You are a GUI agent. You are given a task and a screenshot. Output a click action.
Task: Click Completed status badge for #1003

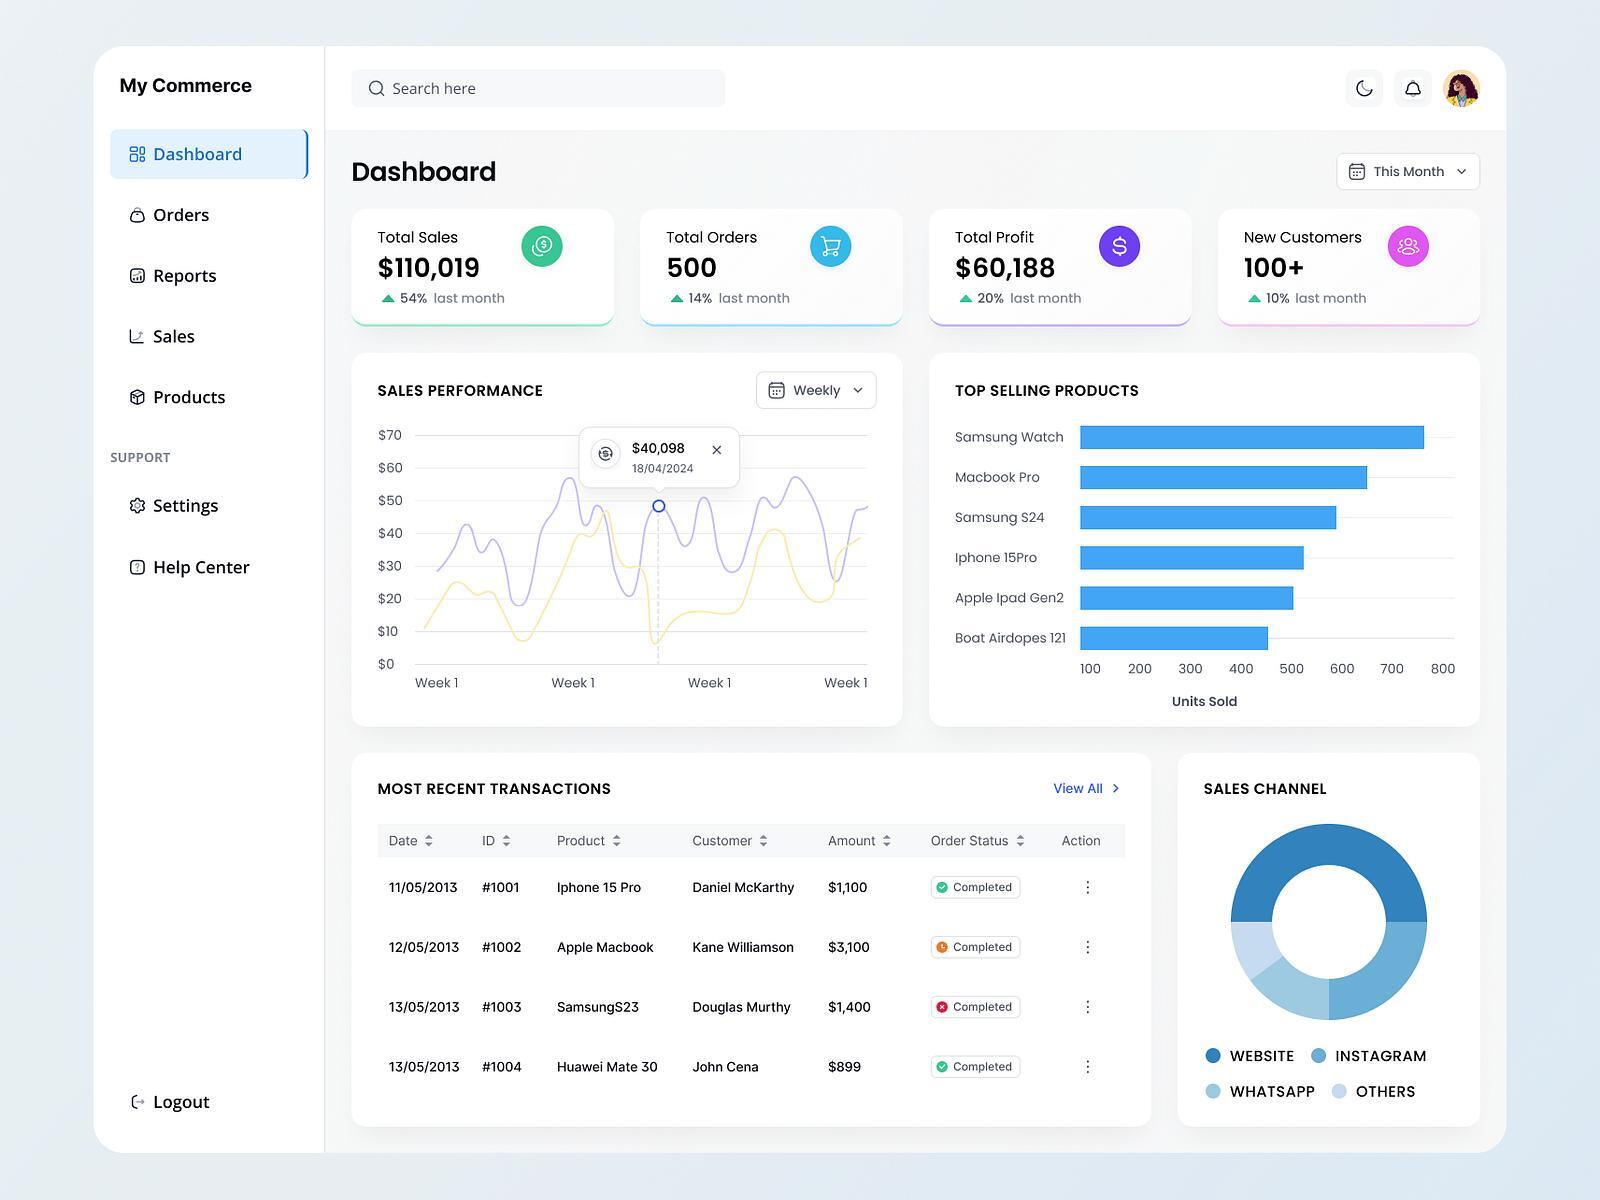975,1007
